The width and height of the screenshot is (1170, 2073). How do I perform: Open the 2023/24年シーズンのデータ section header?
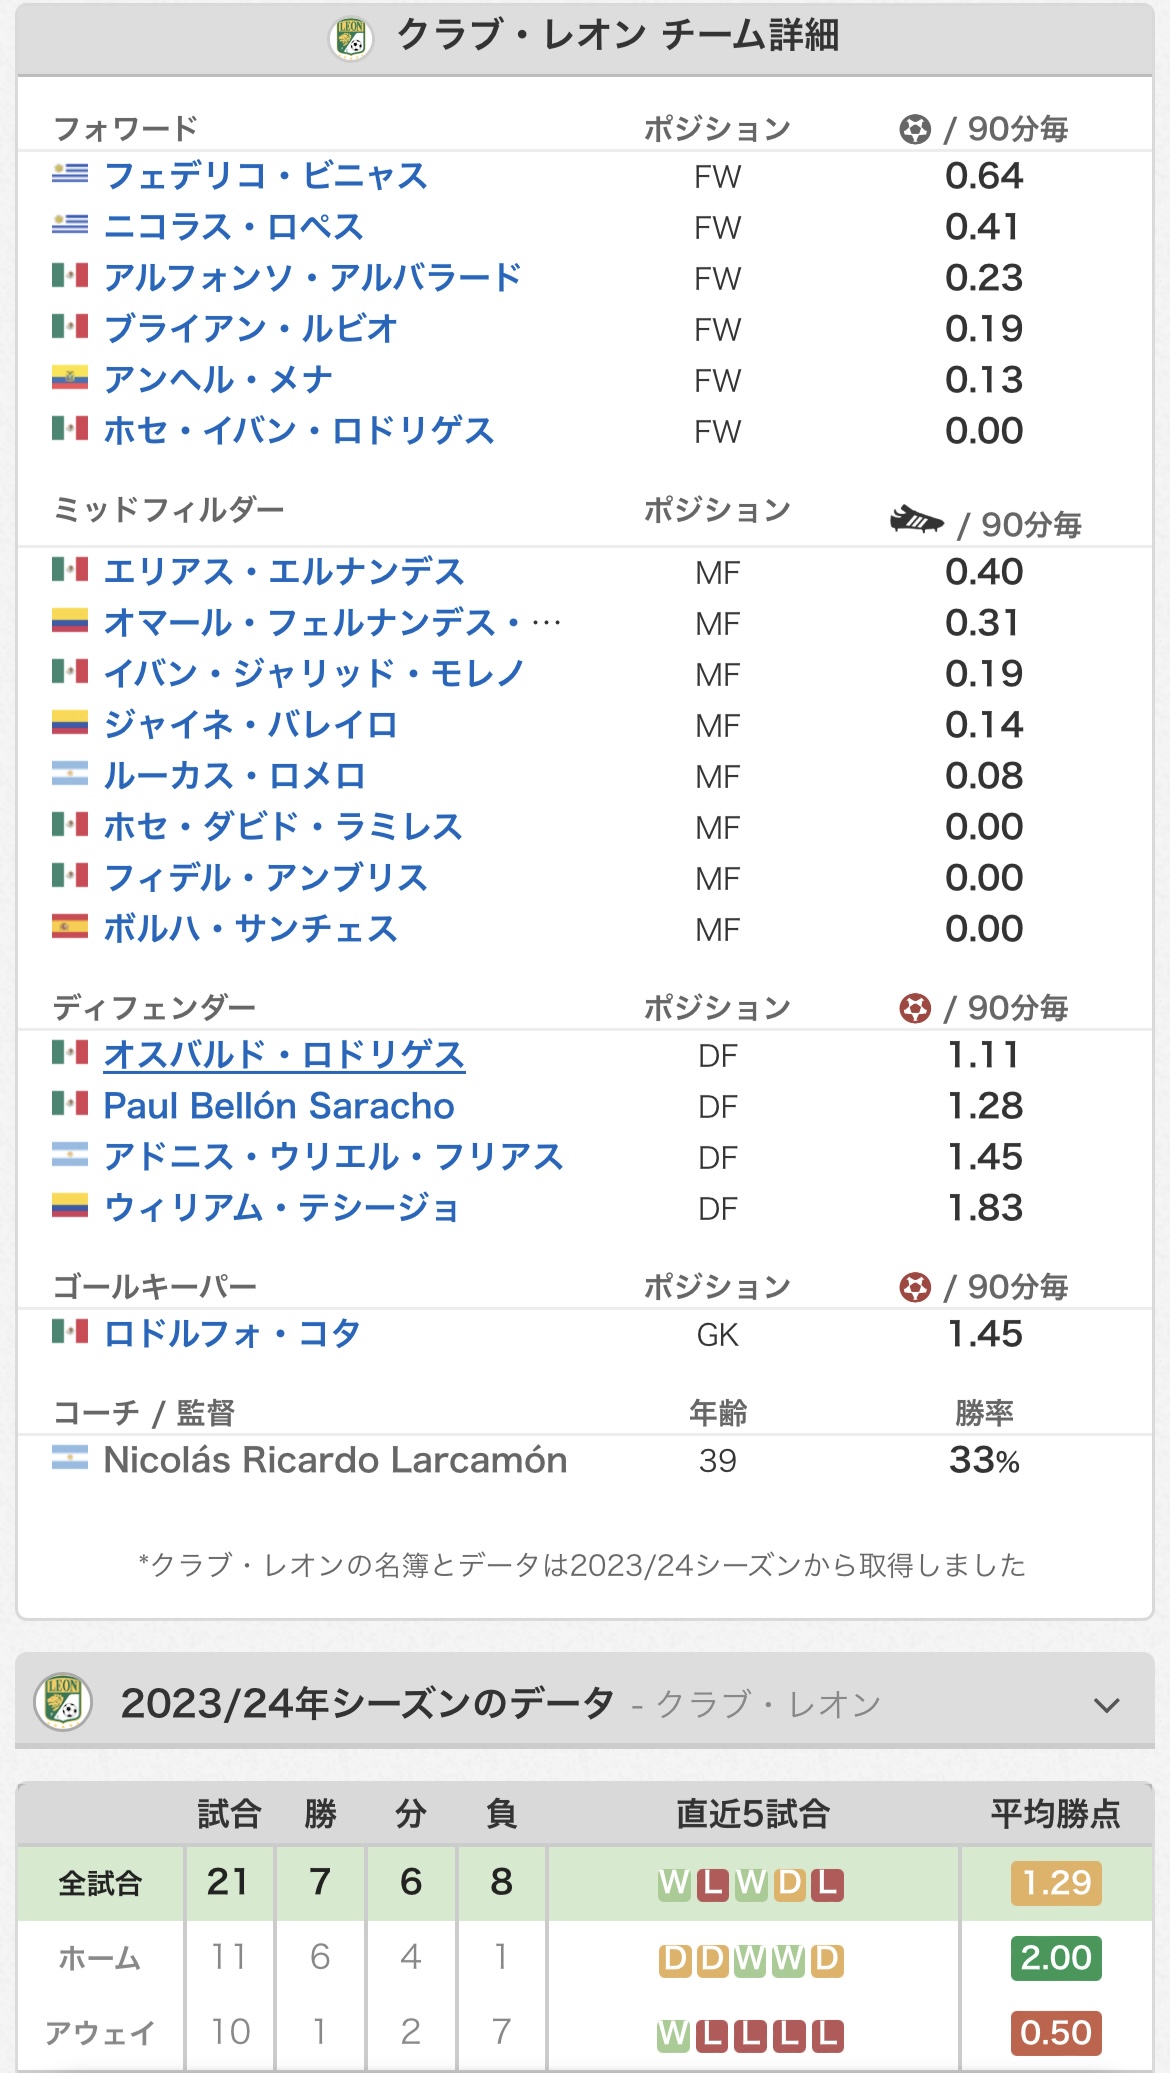pos(367,1703)
